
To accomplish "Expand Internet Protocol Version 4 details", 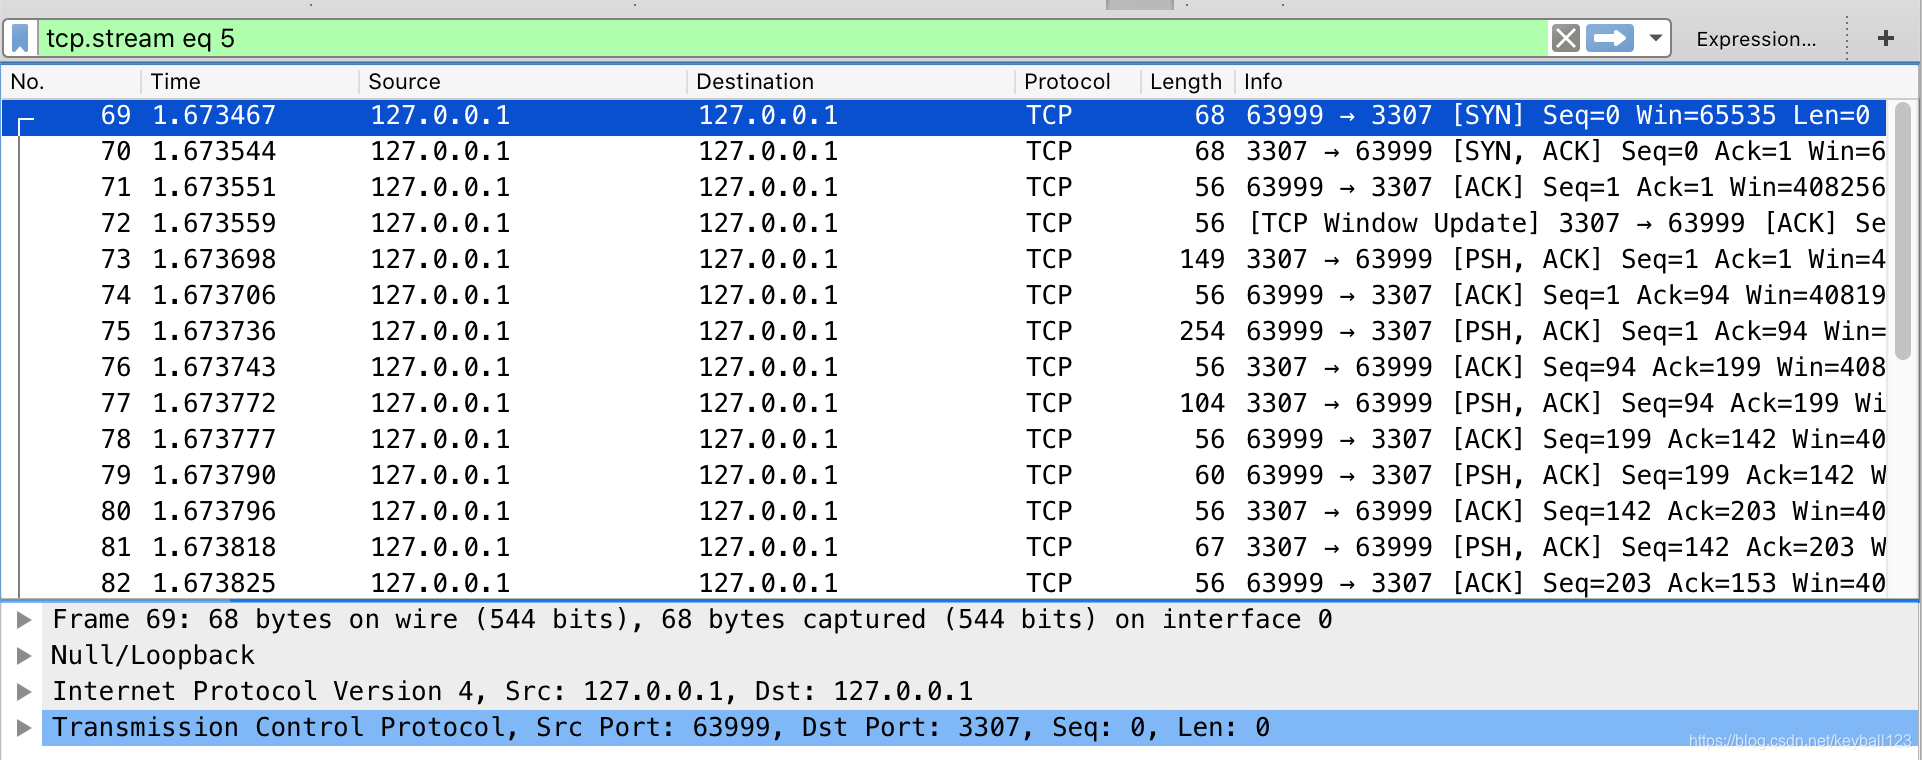I will 24,692.
